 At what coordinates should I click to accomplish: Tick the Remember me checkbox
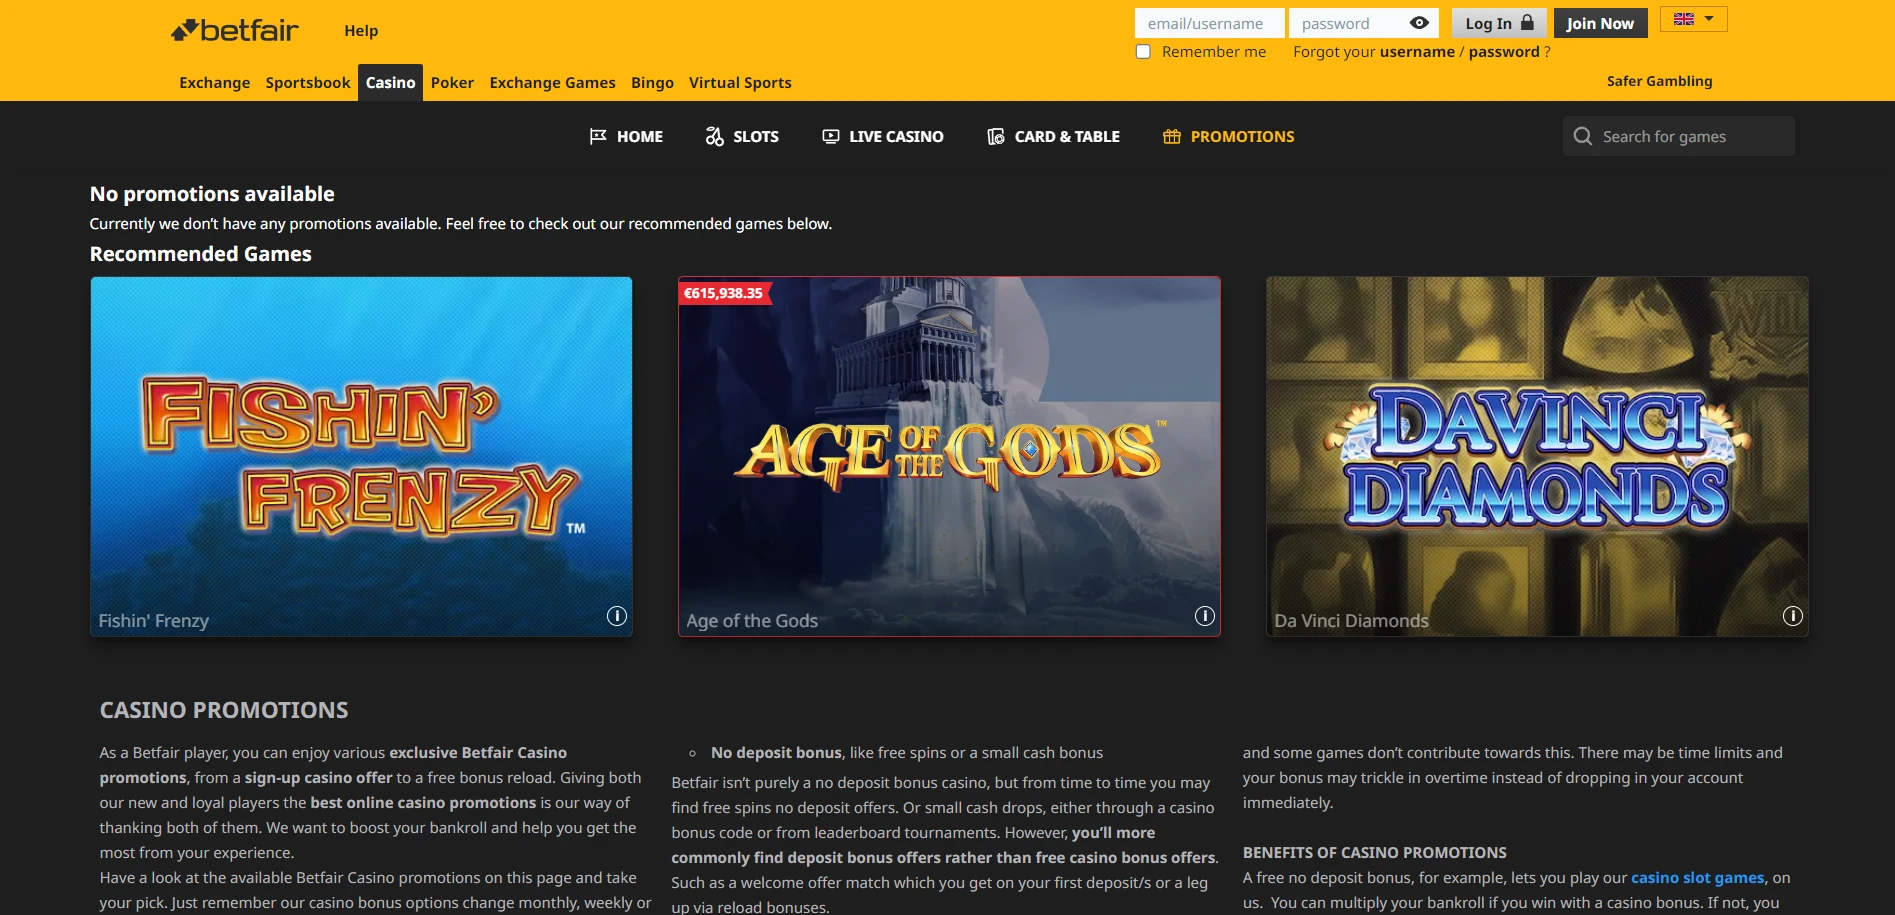pyautogui.click(x=1143, y=52)
